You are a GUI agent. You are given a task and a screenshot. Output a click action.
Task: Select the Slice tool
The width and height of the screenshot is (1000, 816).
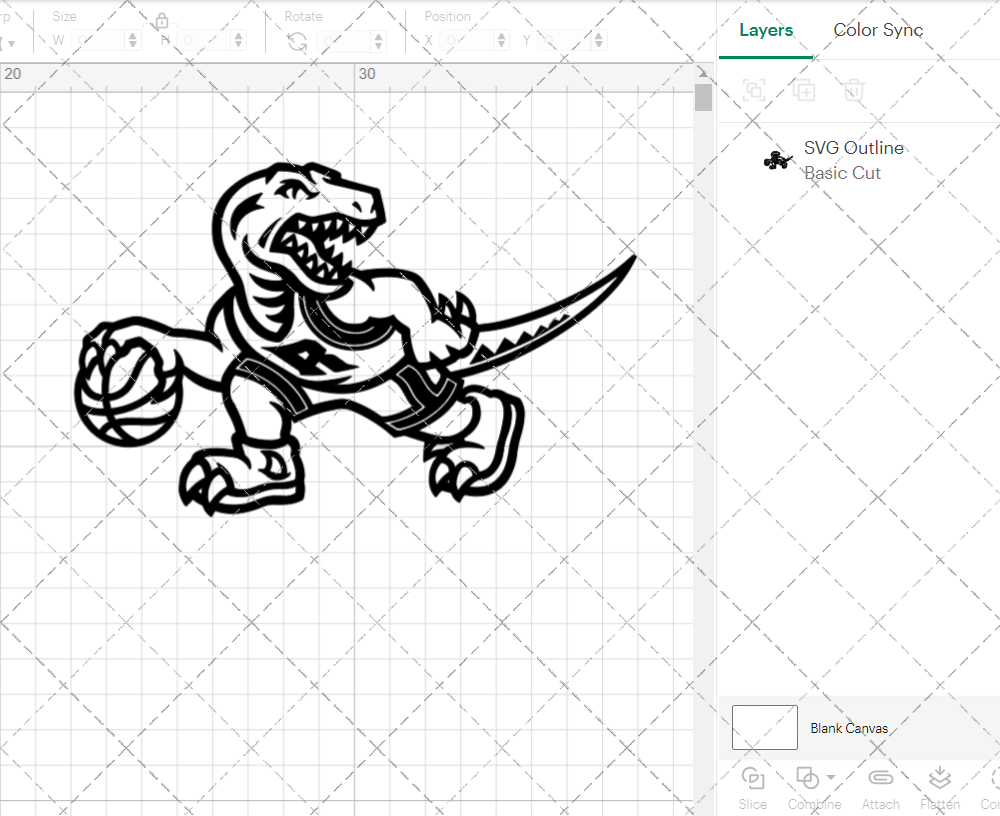tap(752, 787)
